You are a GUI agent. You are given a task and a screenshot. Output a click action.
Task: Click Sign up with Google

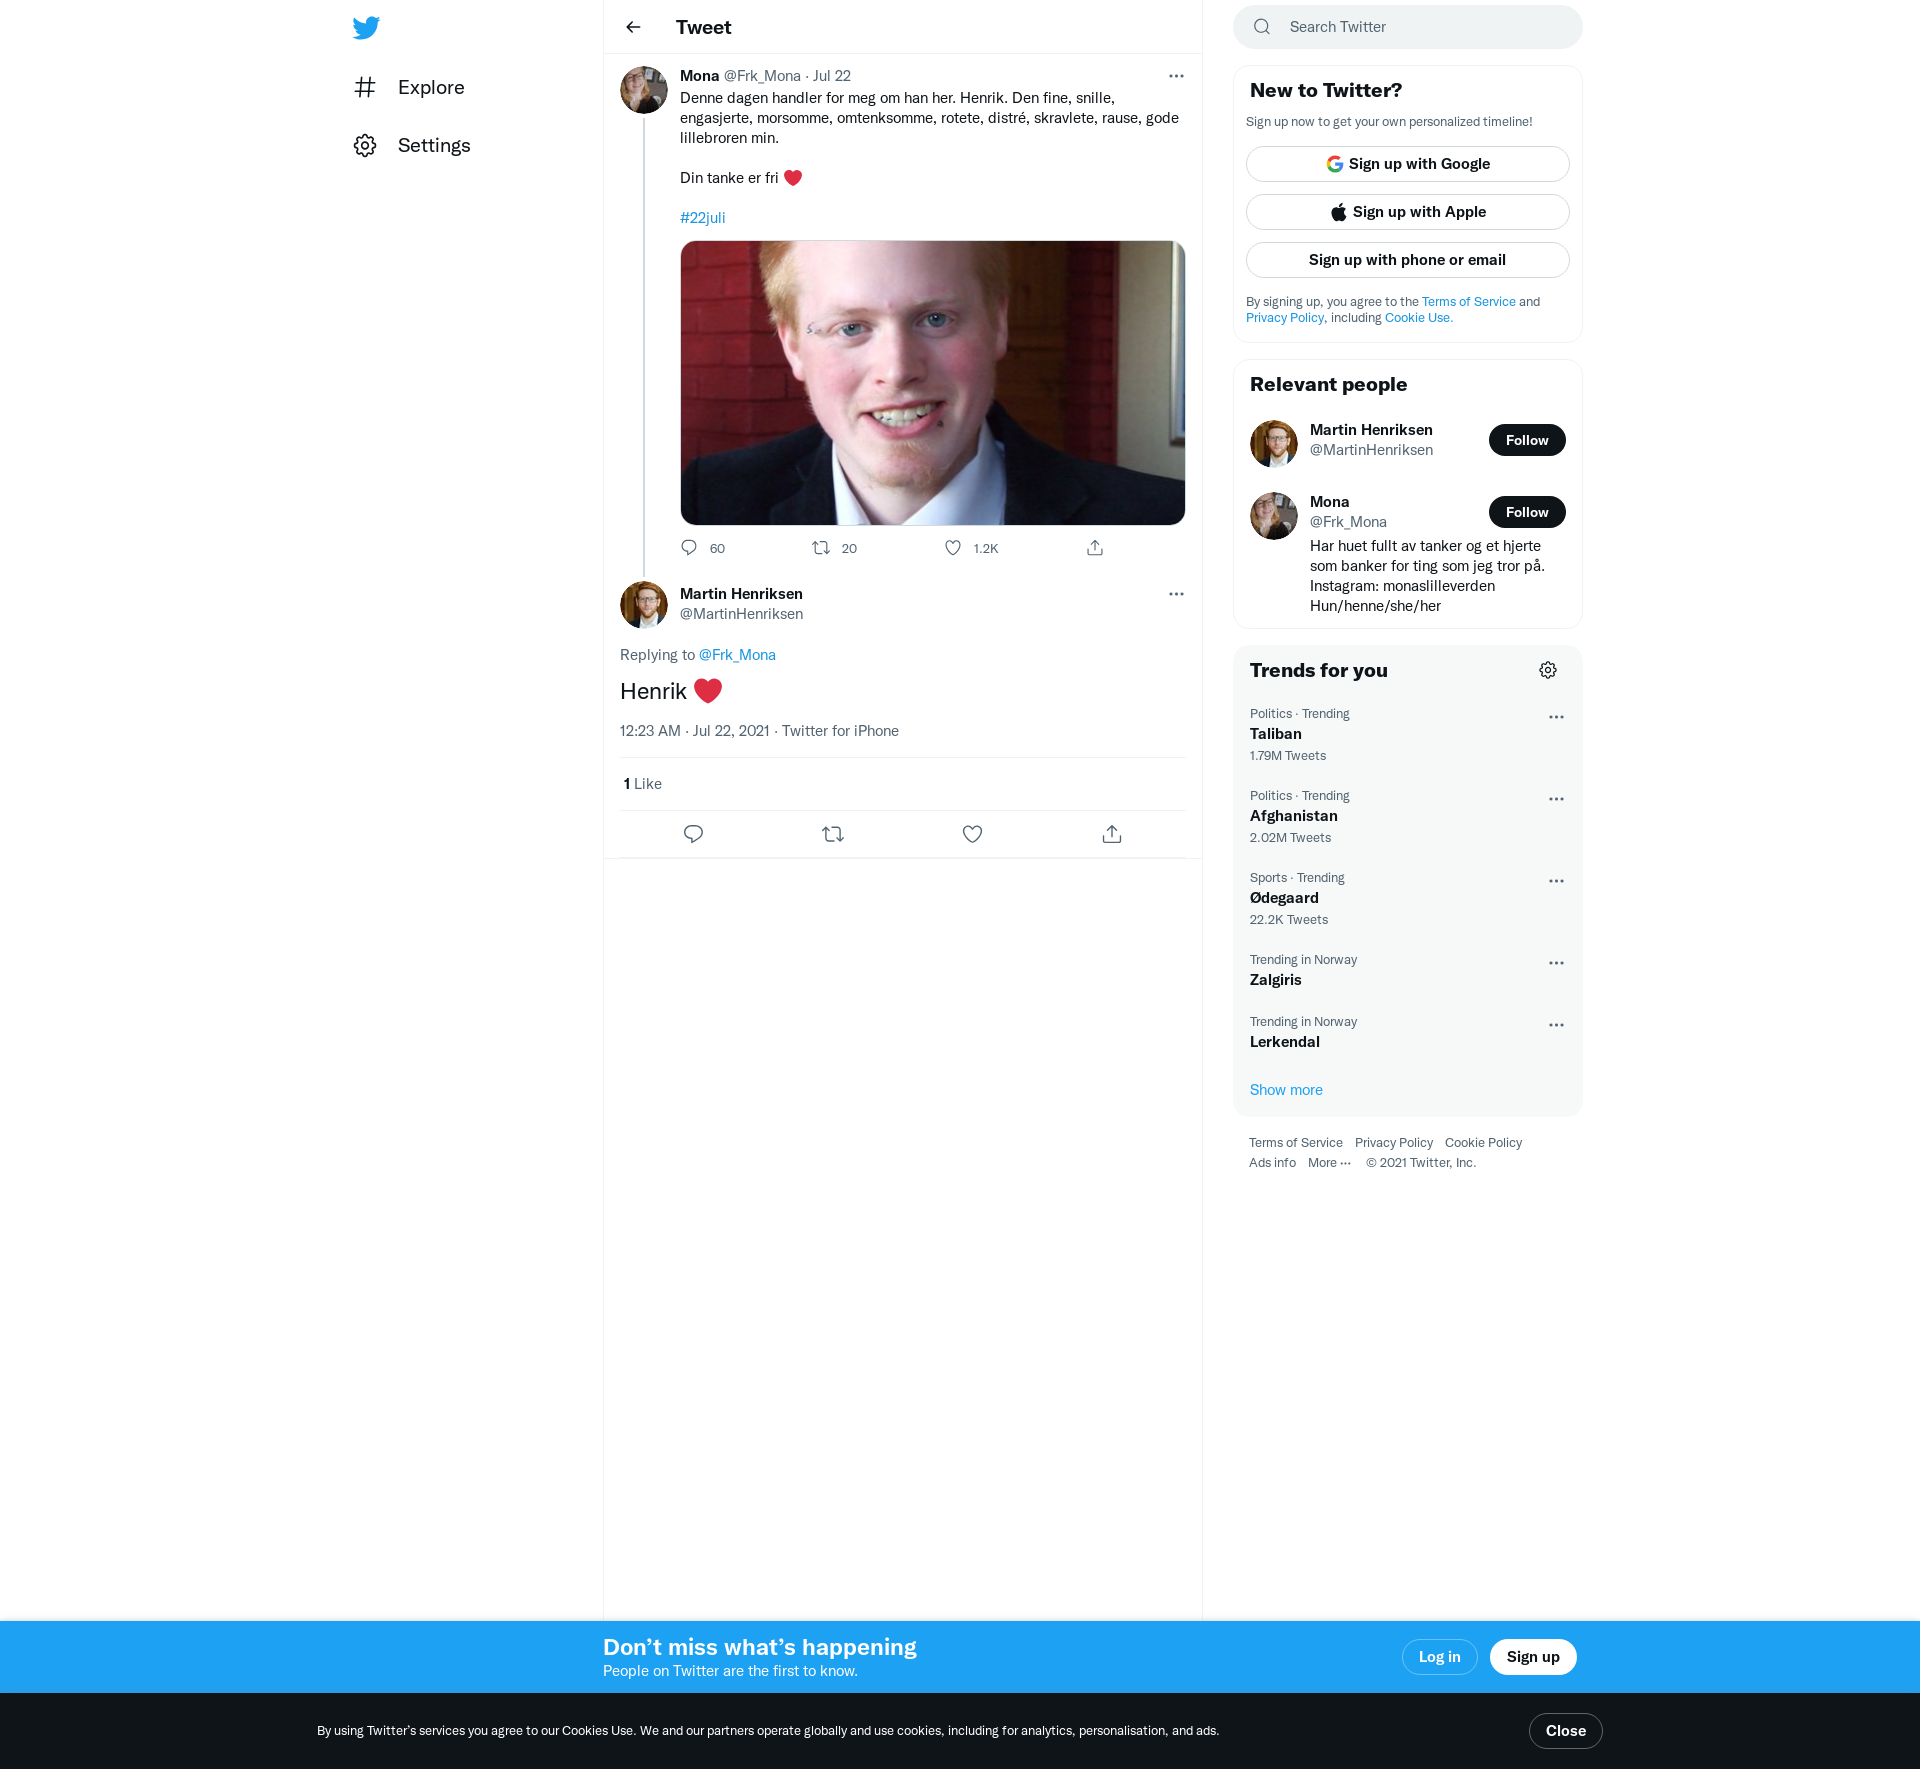(x=1407, y=164)
